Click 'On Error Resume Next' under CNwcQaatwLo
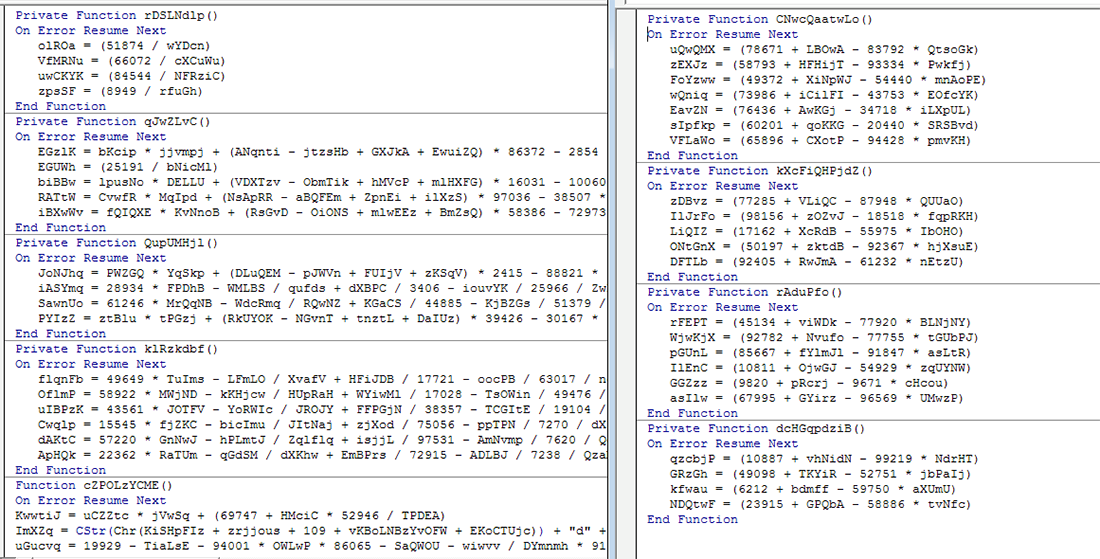1100x559 pixels. coord(723,34)
